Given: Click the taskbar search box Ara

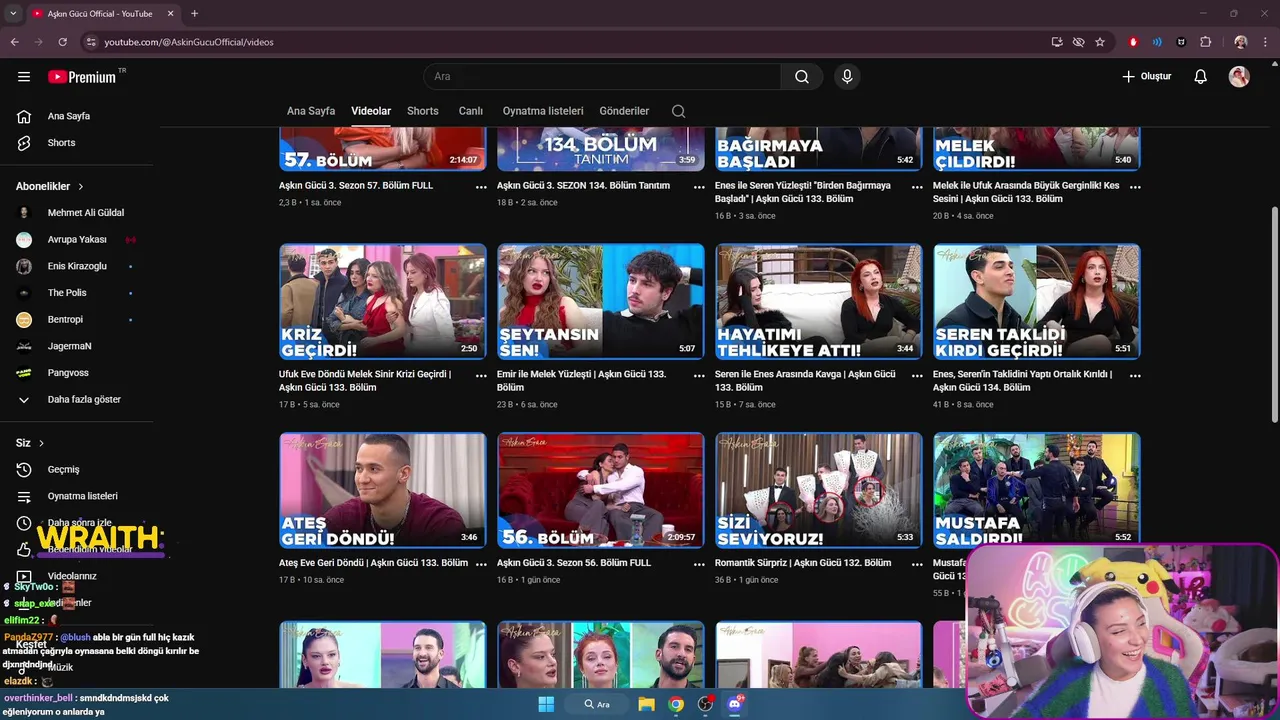Looking at the screenshot, I should (597, 704).
